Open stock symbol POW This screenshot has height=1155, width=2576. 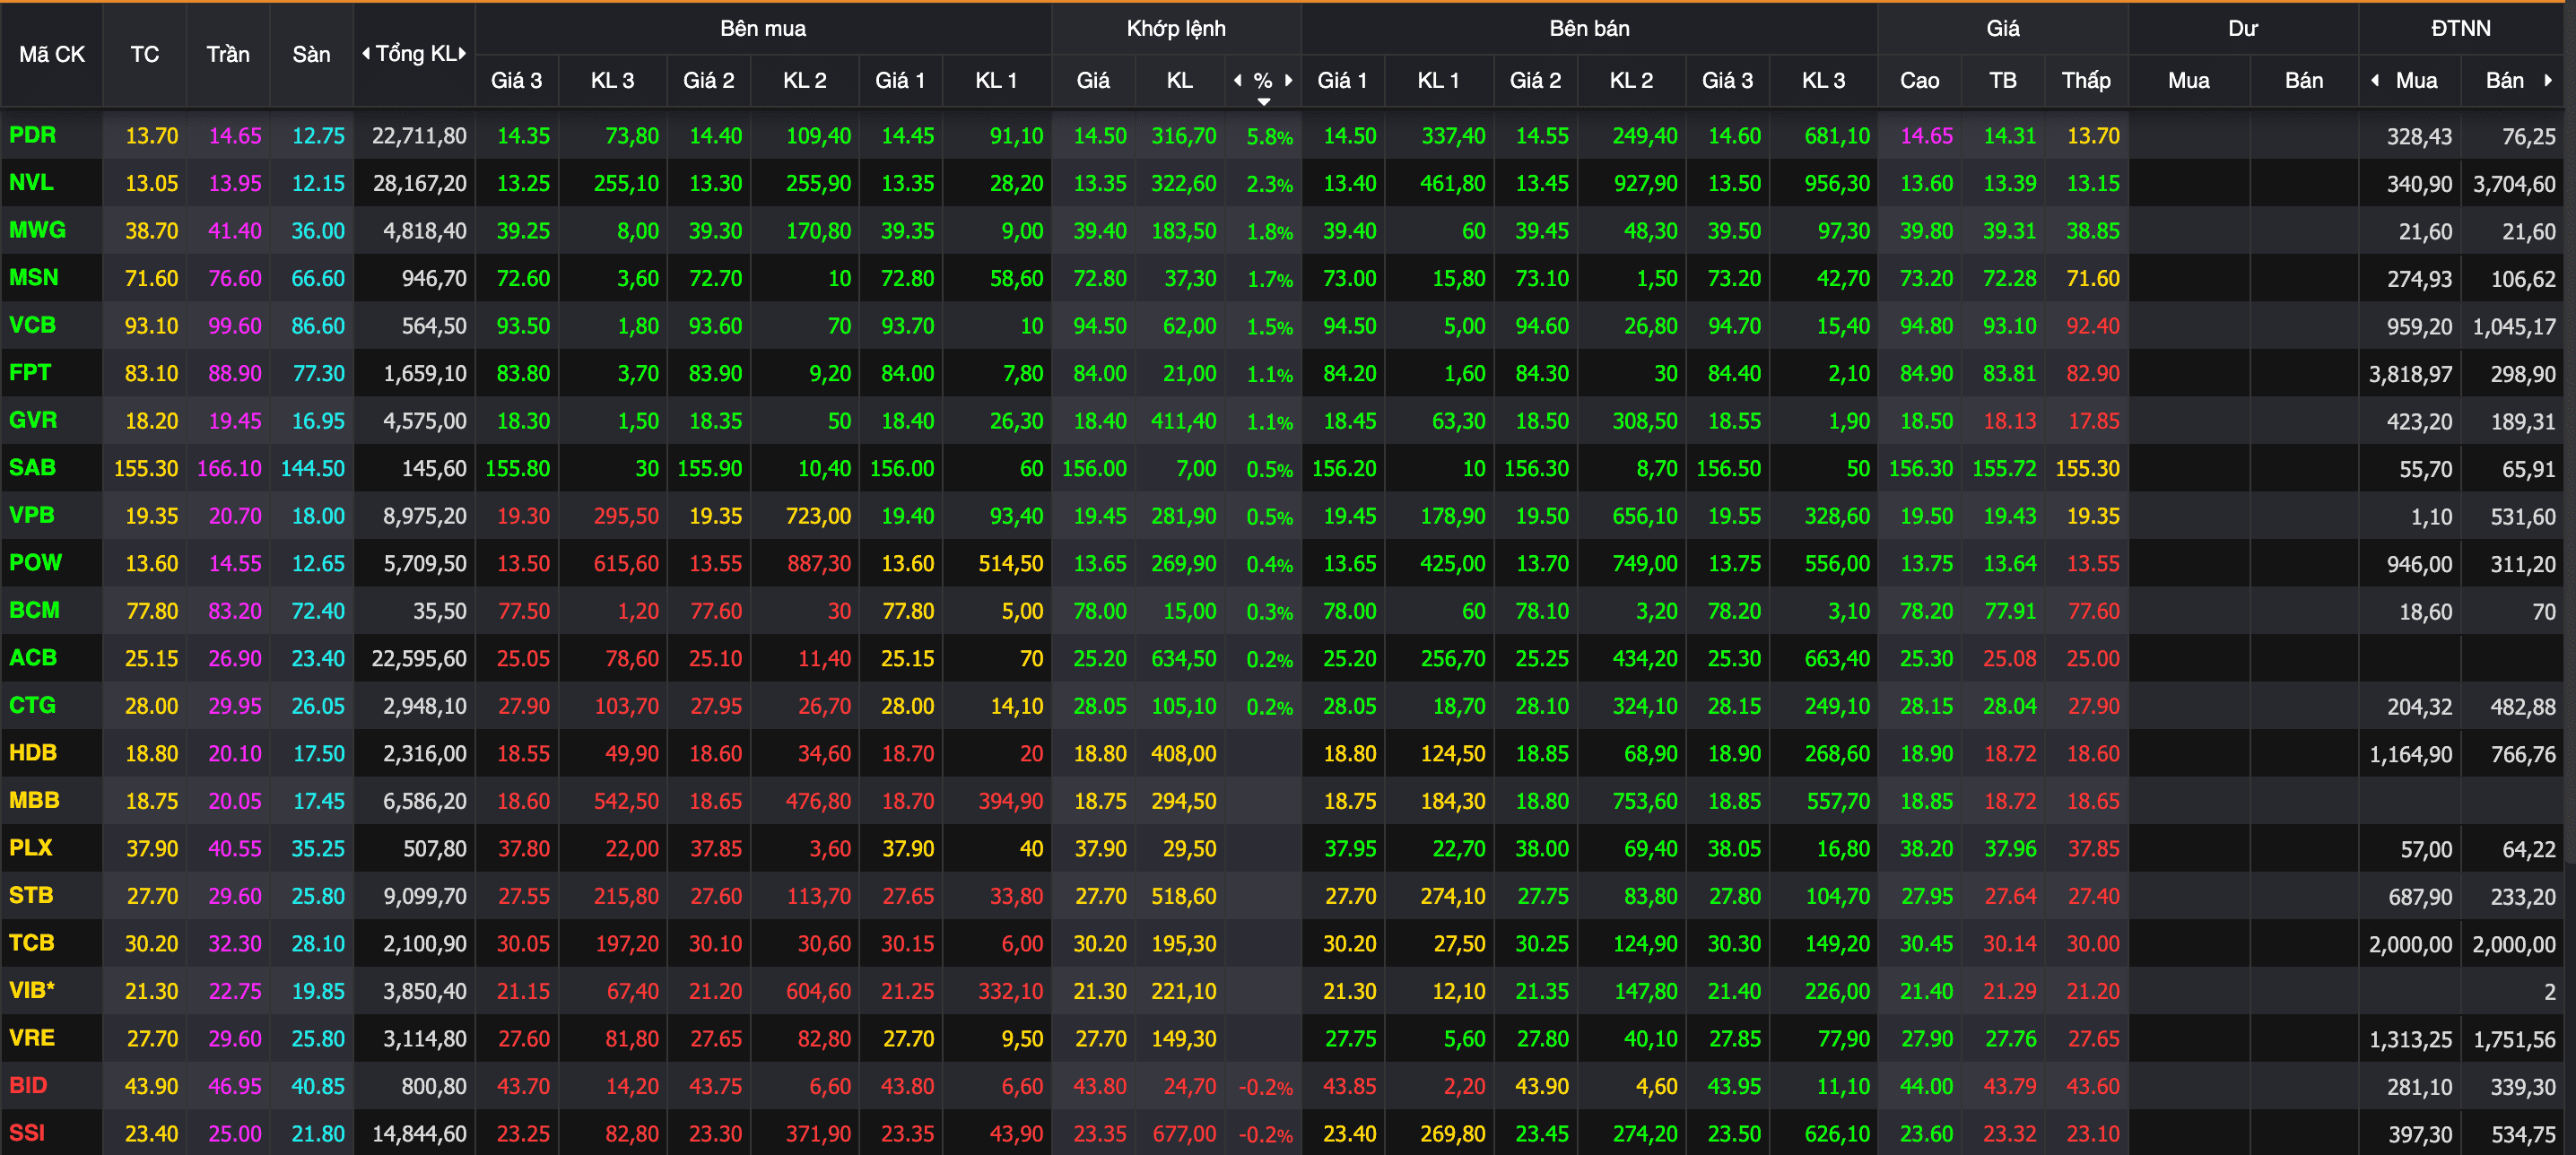tap(36, 562)
